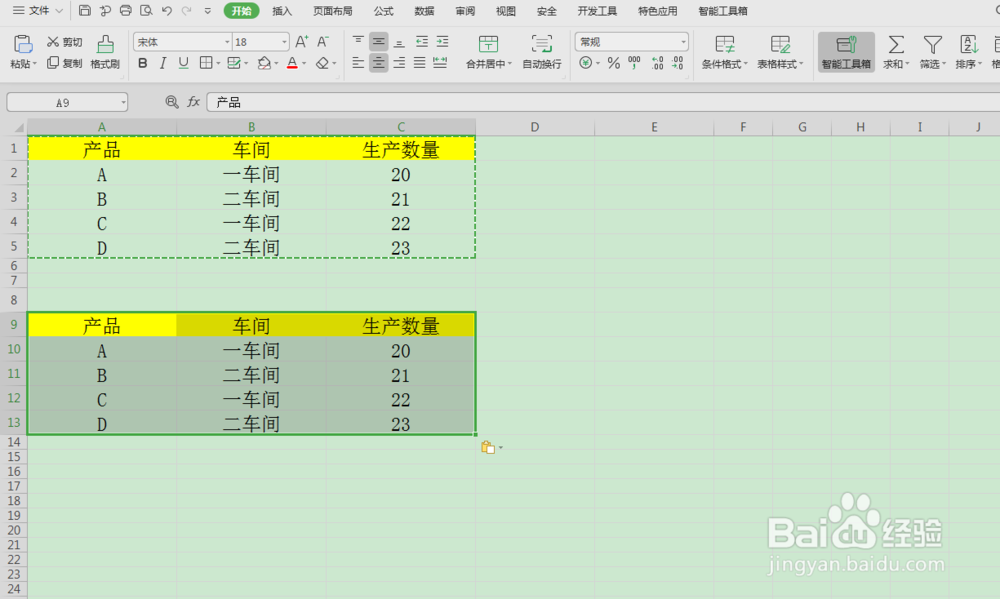Click the 剪切 cut button
Screen dimensions: 1000x599
tap(64, 42)
